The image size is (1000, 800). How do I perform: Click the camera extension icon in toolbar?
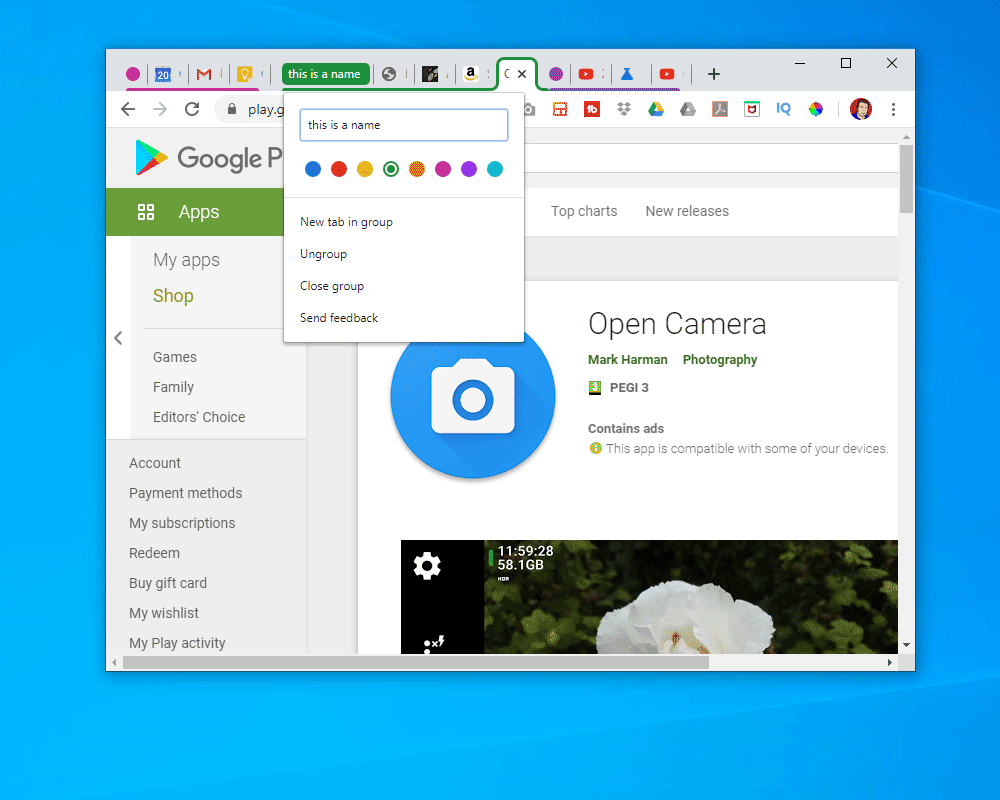point(528,110)
